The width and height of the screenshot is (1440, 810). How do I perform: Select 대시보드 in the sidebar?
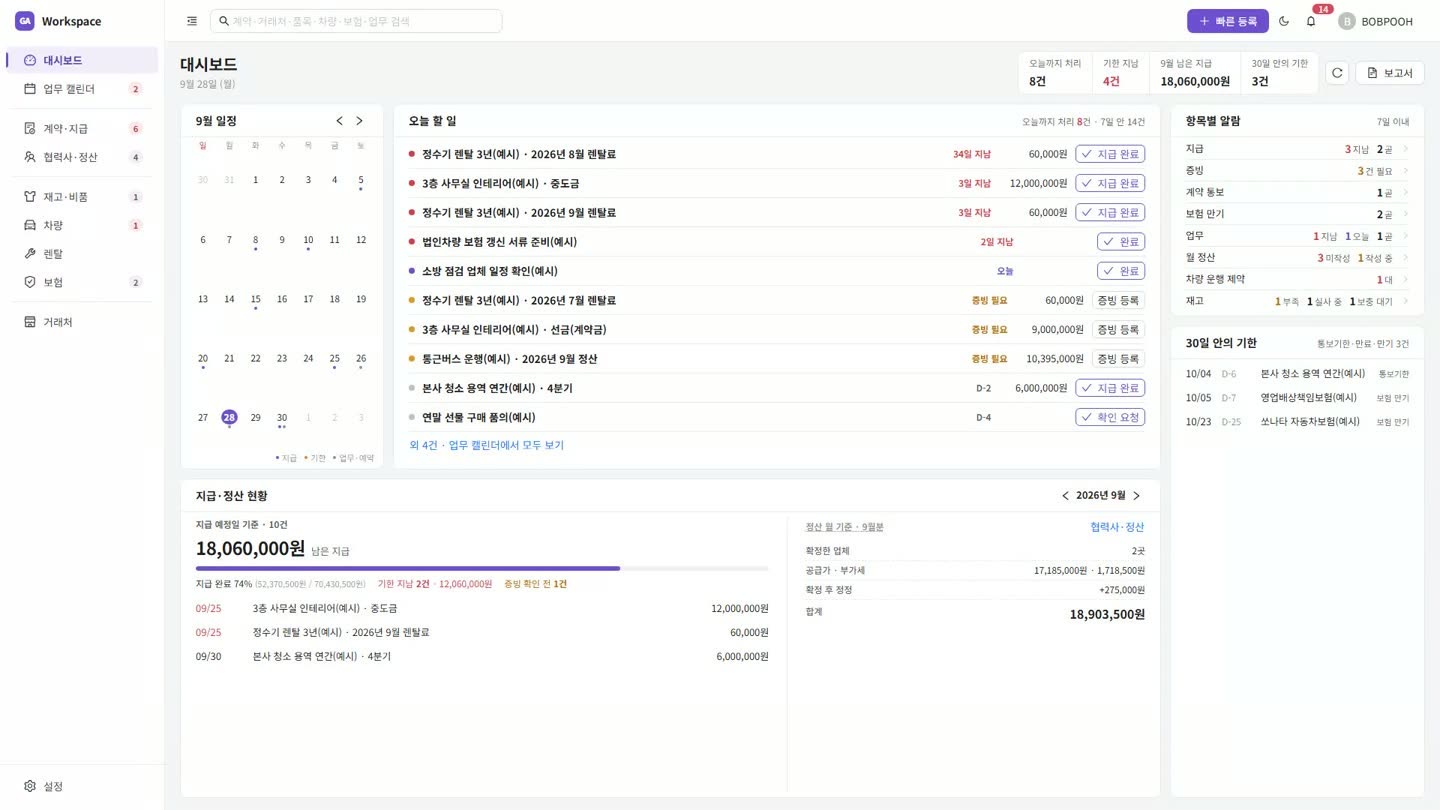(x=82, y=60)
